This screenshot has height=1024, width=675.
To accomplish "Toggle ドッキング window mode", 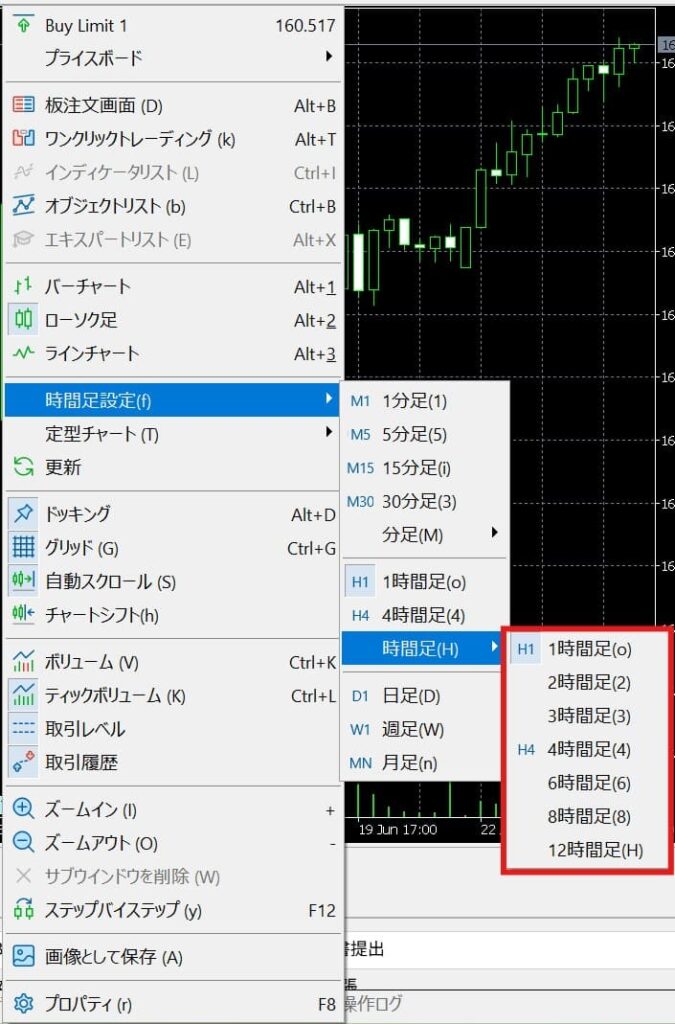I will 173,514.
